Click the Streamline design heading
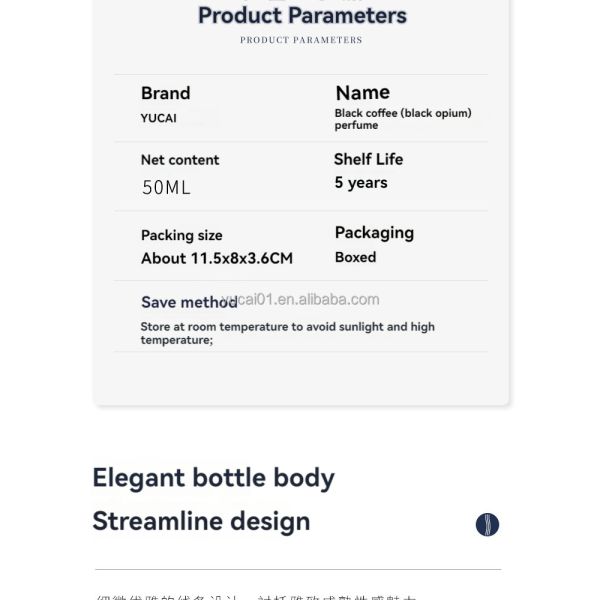Image resolution: width=600 pixels, height=600 pixels. coord(201,522)
